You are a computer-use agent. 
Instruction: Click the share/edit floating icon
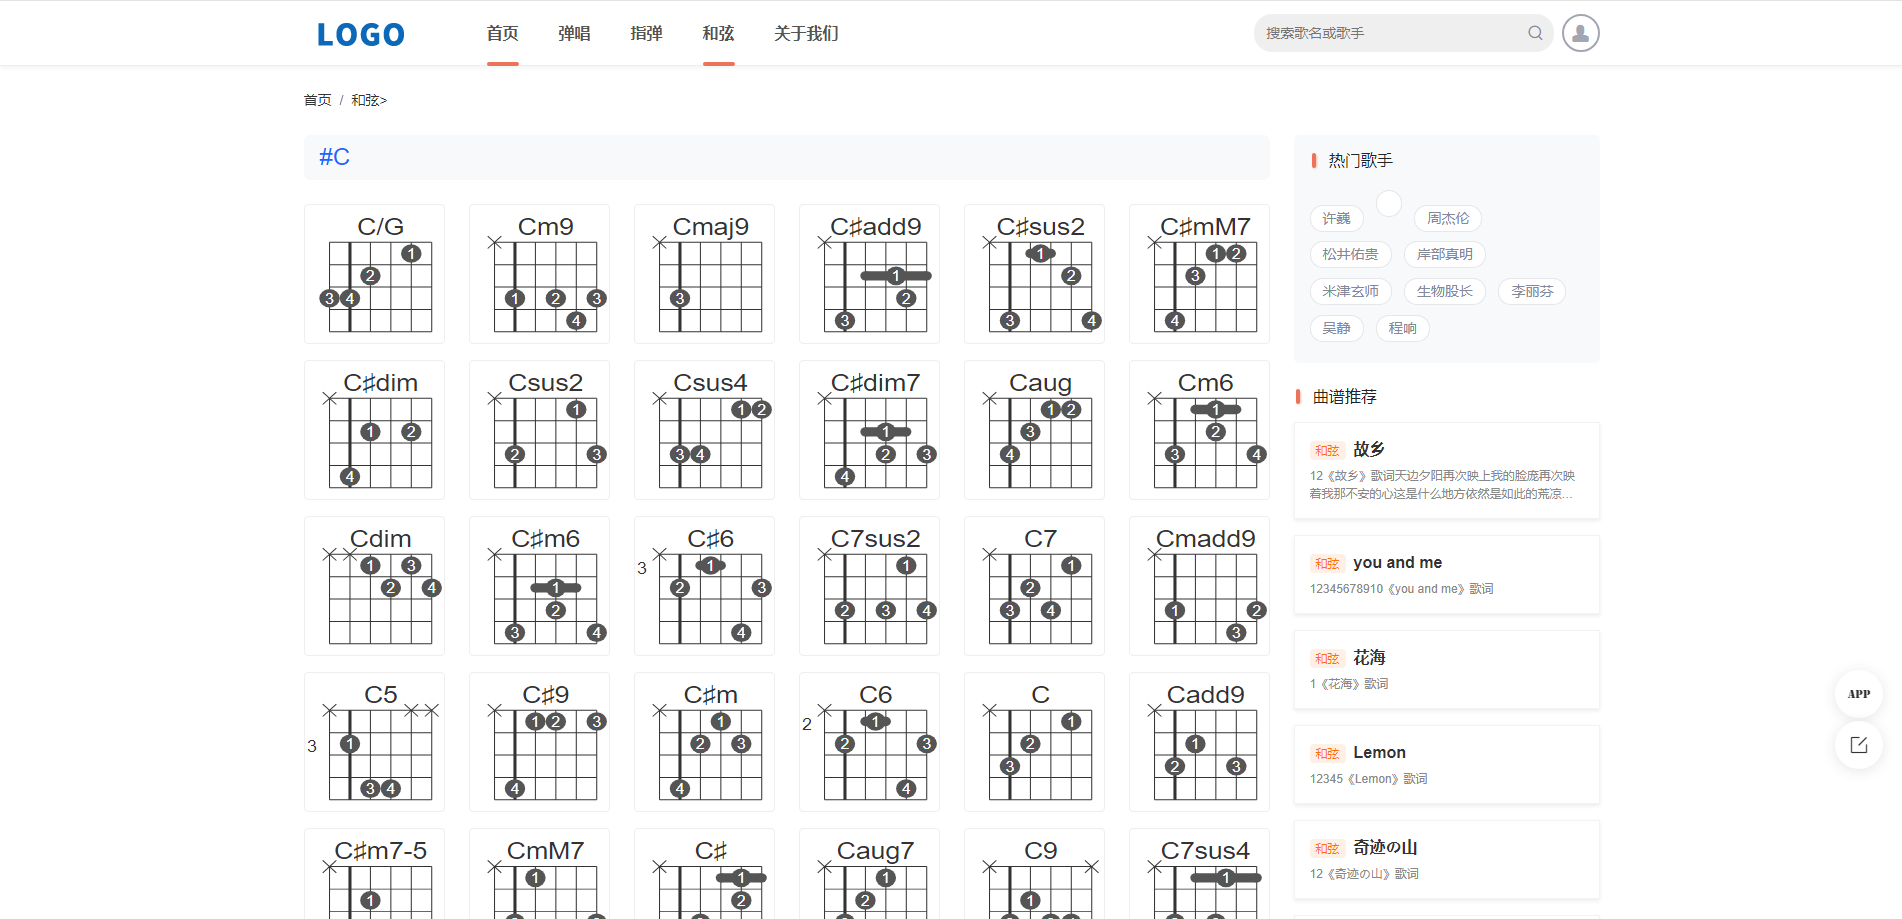pos(1858,745)
